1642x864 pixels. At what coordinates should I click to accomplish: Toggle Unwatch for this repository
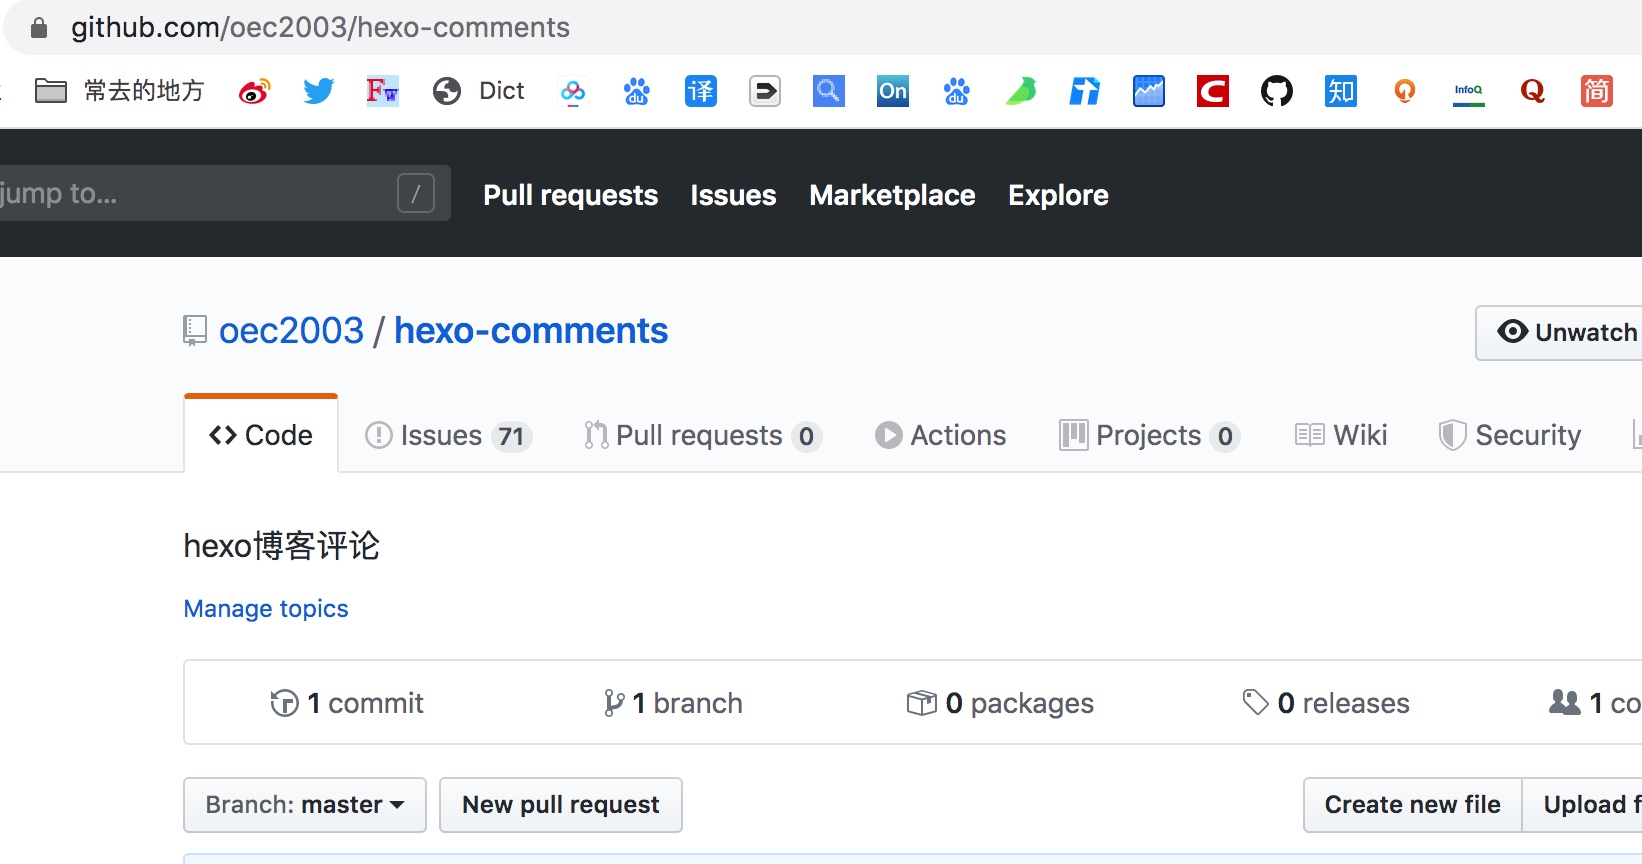[1565, 332]
